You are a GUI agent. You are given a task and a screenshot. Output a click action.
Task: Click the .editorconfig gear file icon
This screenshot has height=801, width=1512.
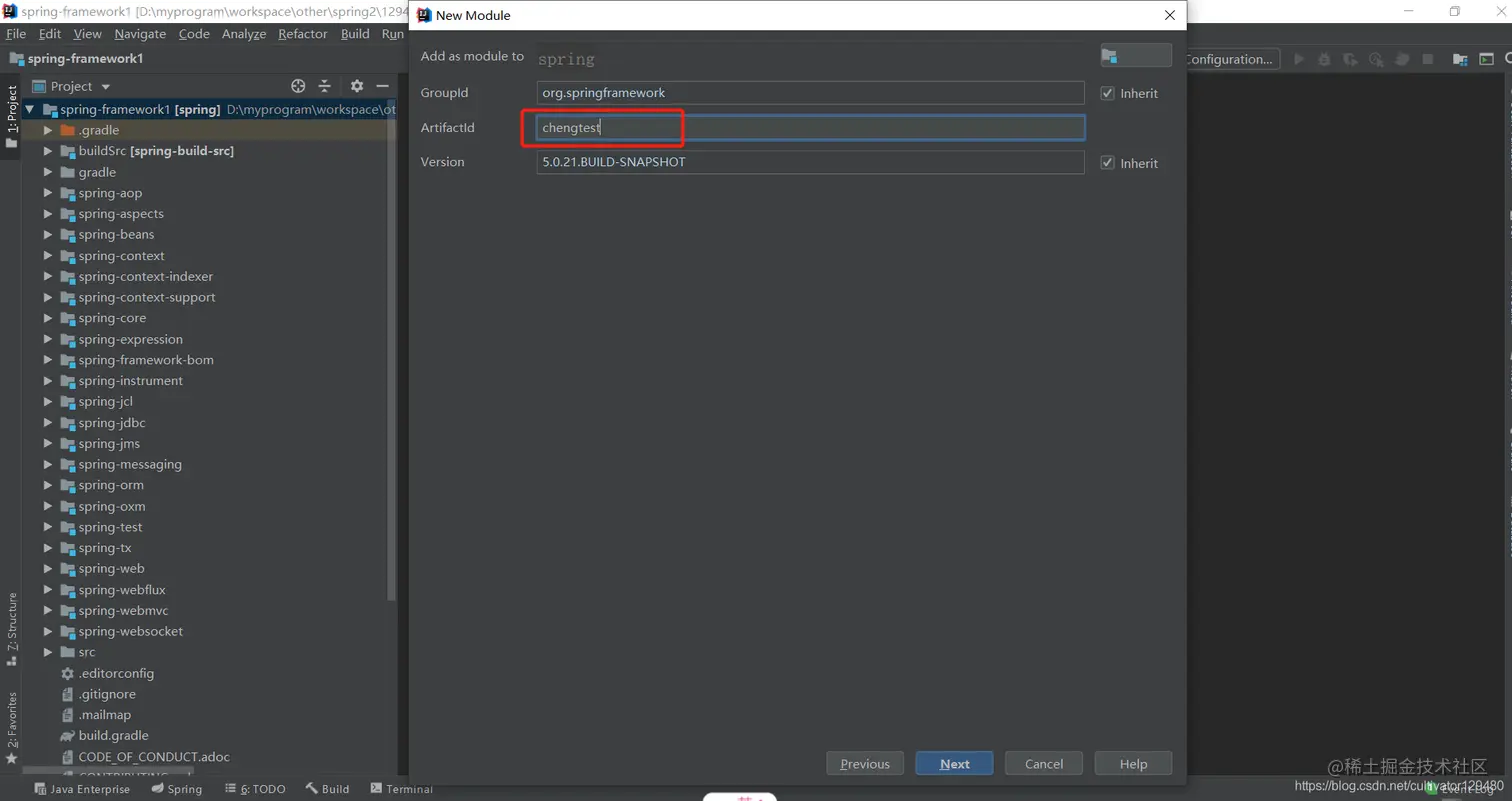pos(68,673)
